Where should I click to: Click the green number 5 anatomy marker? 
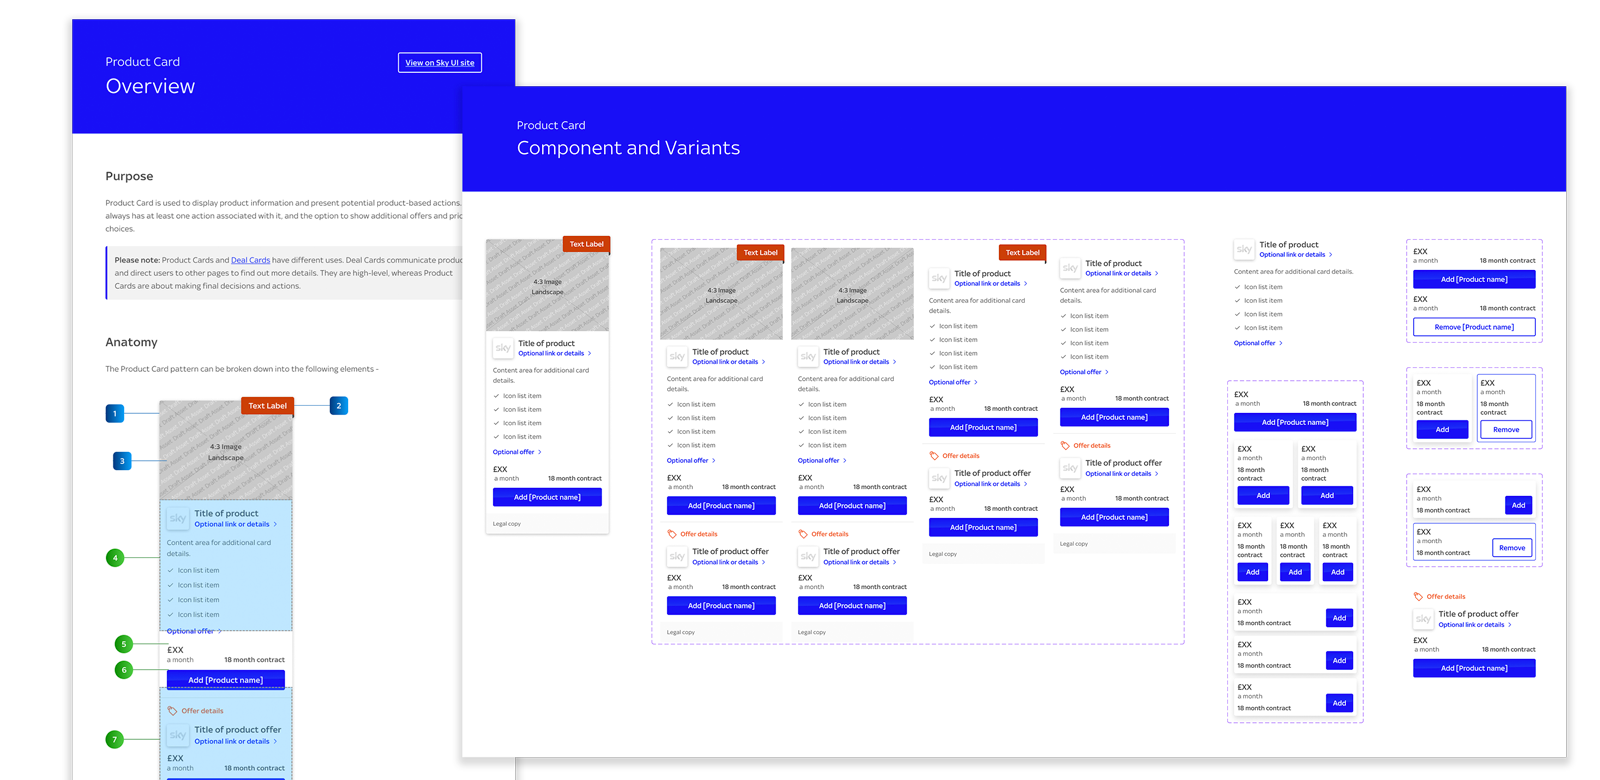(x=123, y=644)
